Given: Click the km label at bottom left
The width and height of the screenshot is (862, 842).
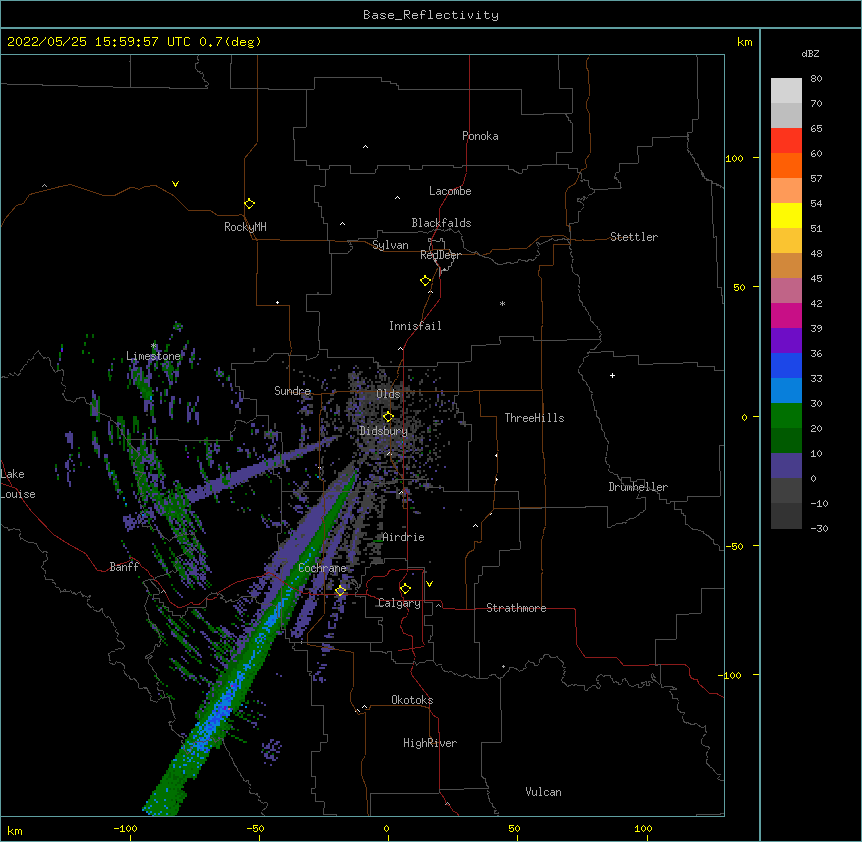Looking at the screenshot, I should (15, 831).
